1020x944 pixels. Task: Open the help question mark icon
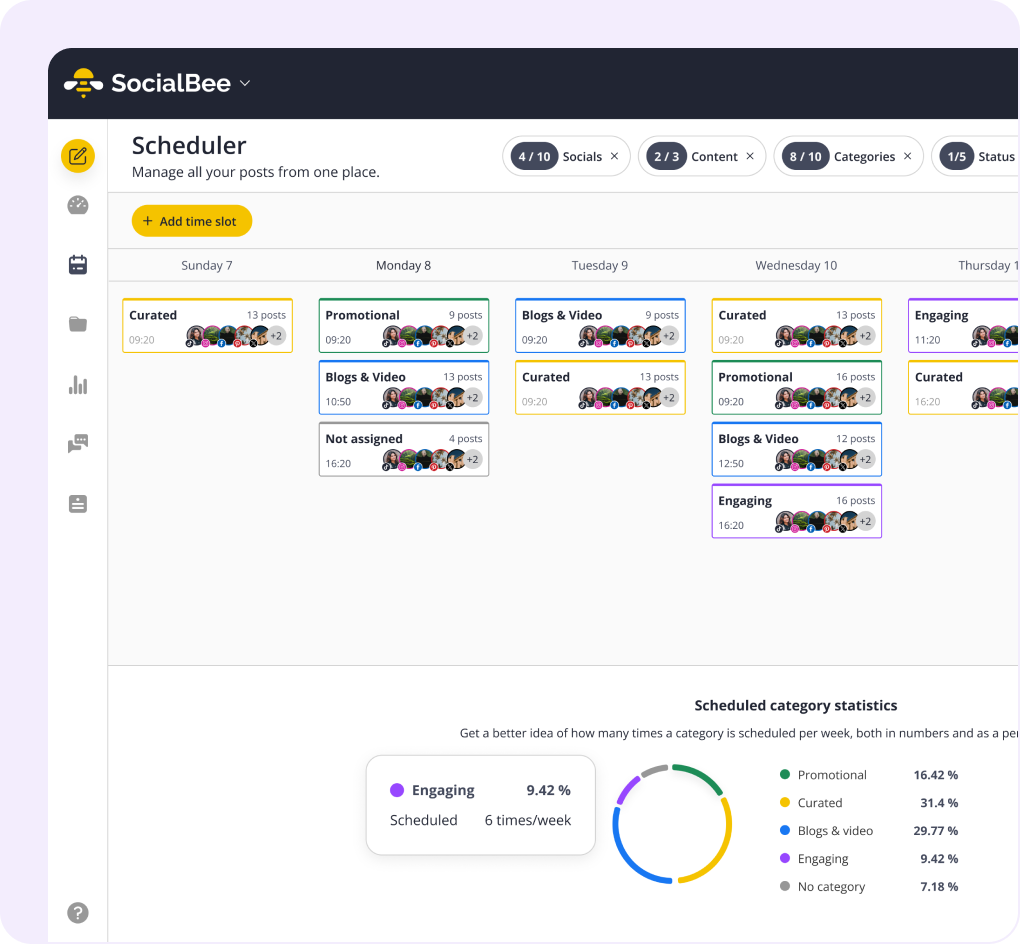77,913
